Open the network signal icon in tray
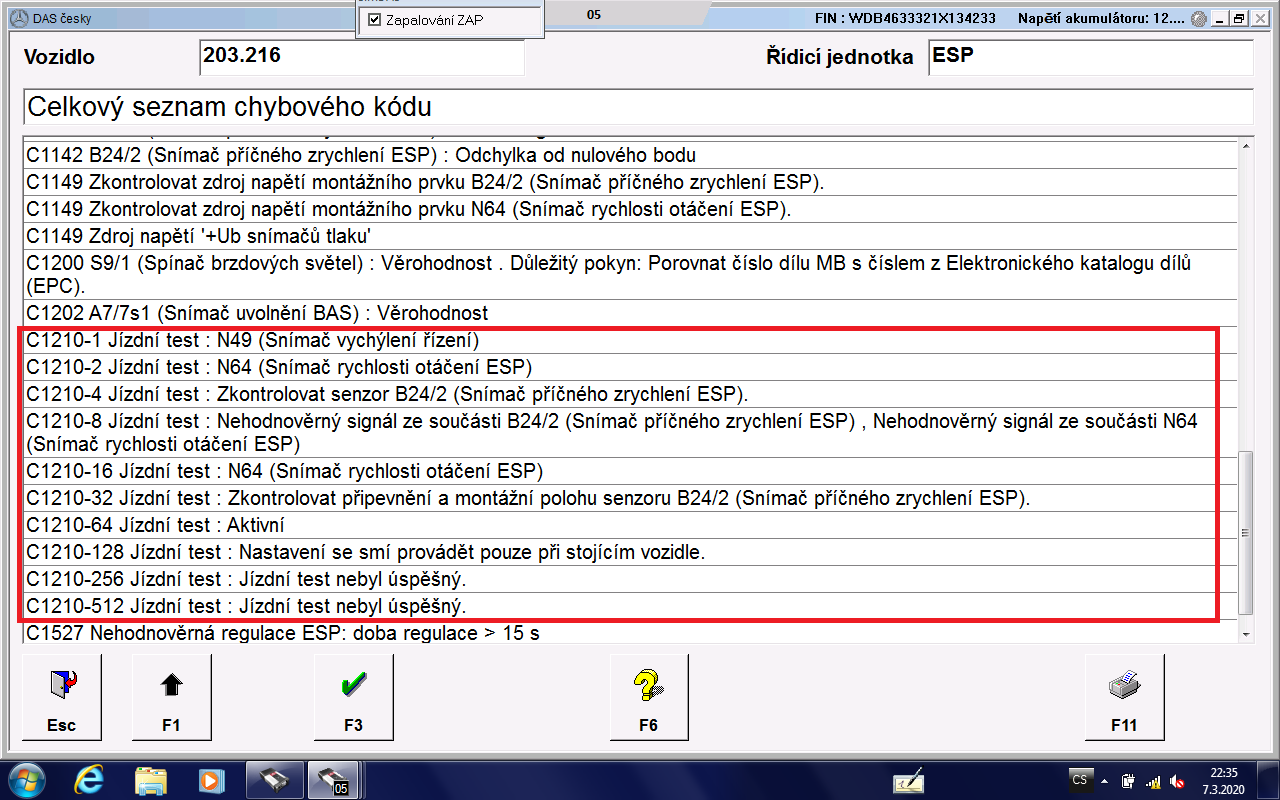The width and height of the screenshot is (1280, 800). 1153,780
